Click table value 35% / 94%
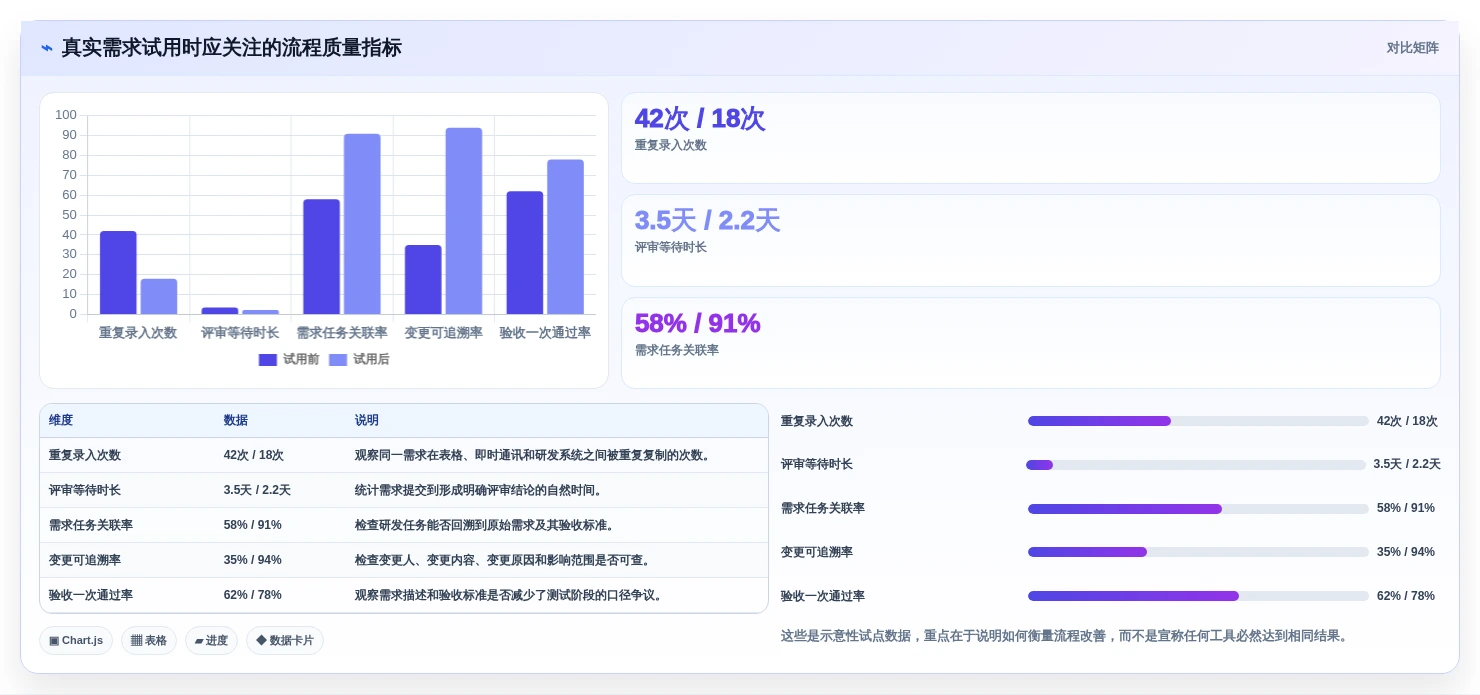1480x695 pixels. (x=253, y=560)
